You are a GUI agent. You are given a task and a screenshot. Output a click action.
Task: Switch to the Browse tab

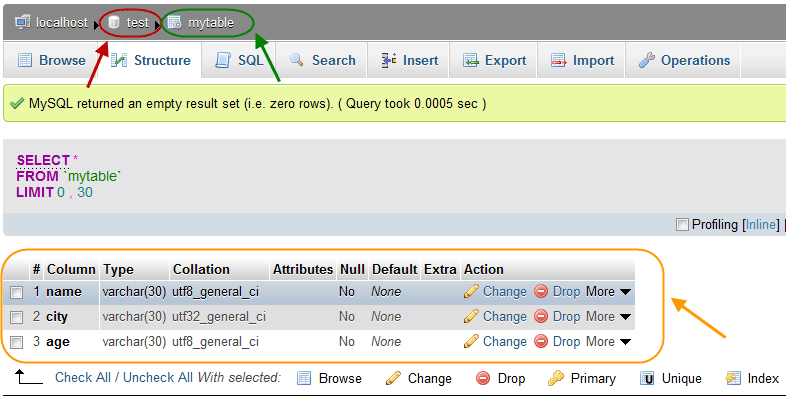[x=51, y=60]
